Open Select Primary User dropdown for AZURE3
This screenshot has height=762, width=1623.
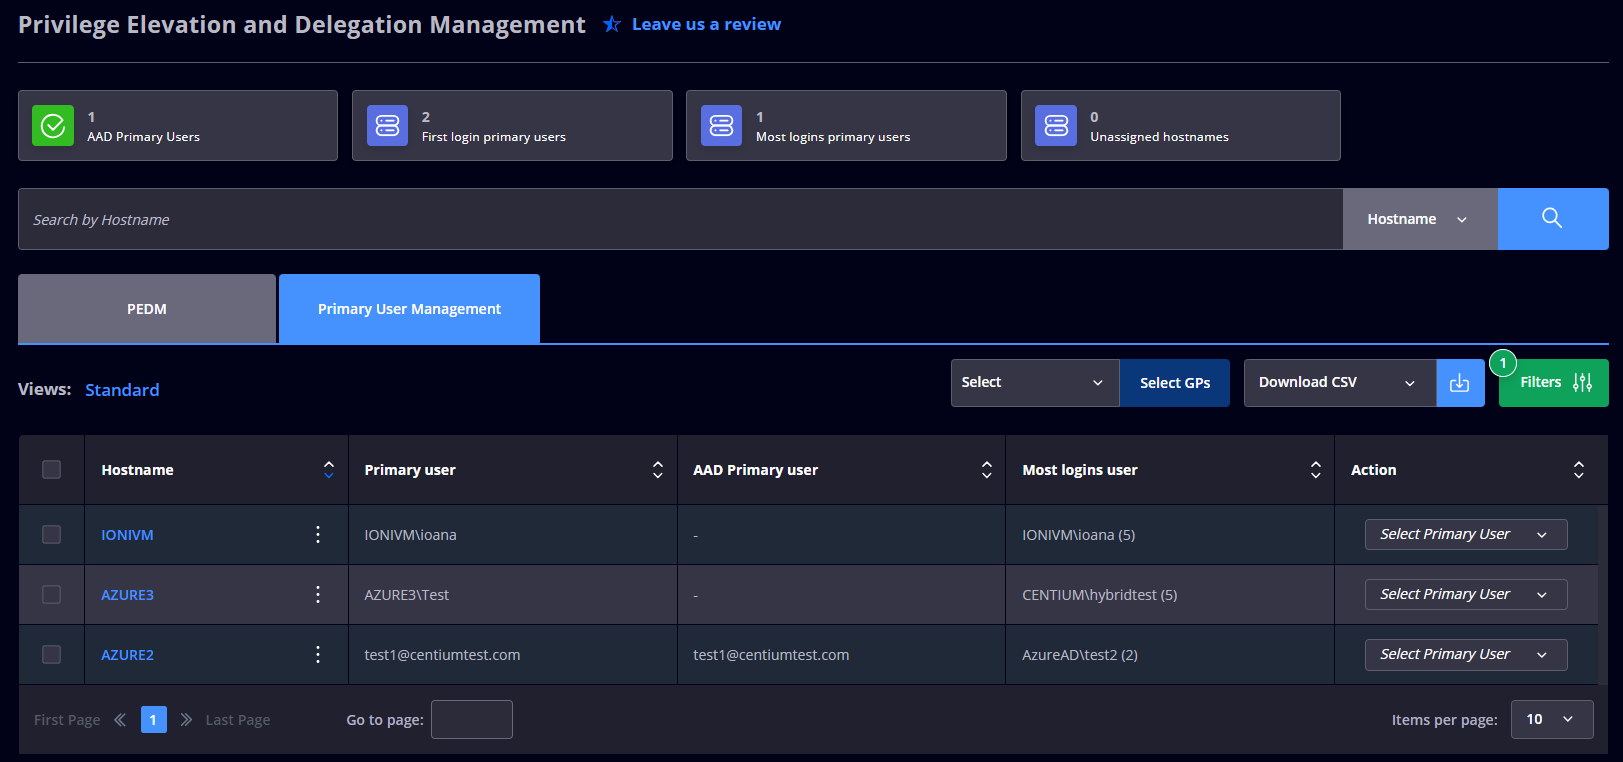point(1466,595)
